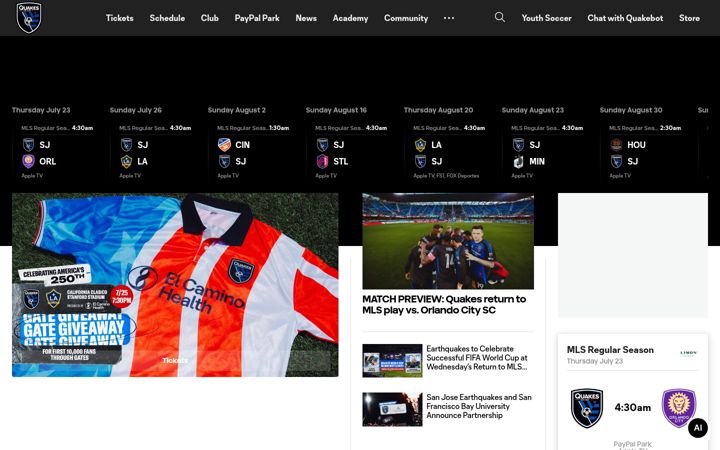Click the Quakes crest in the match card
Screen dimensions: 720x450
(587, 408)
